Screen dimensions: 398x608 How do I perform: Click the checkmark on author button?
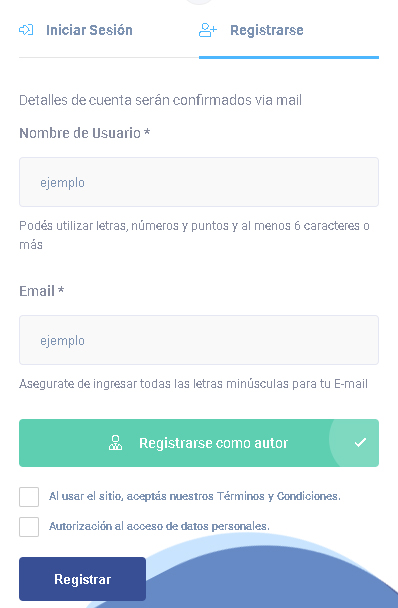coord(360,442)
